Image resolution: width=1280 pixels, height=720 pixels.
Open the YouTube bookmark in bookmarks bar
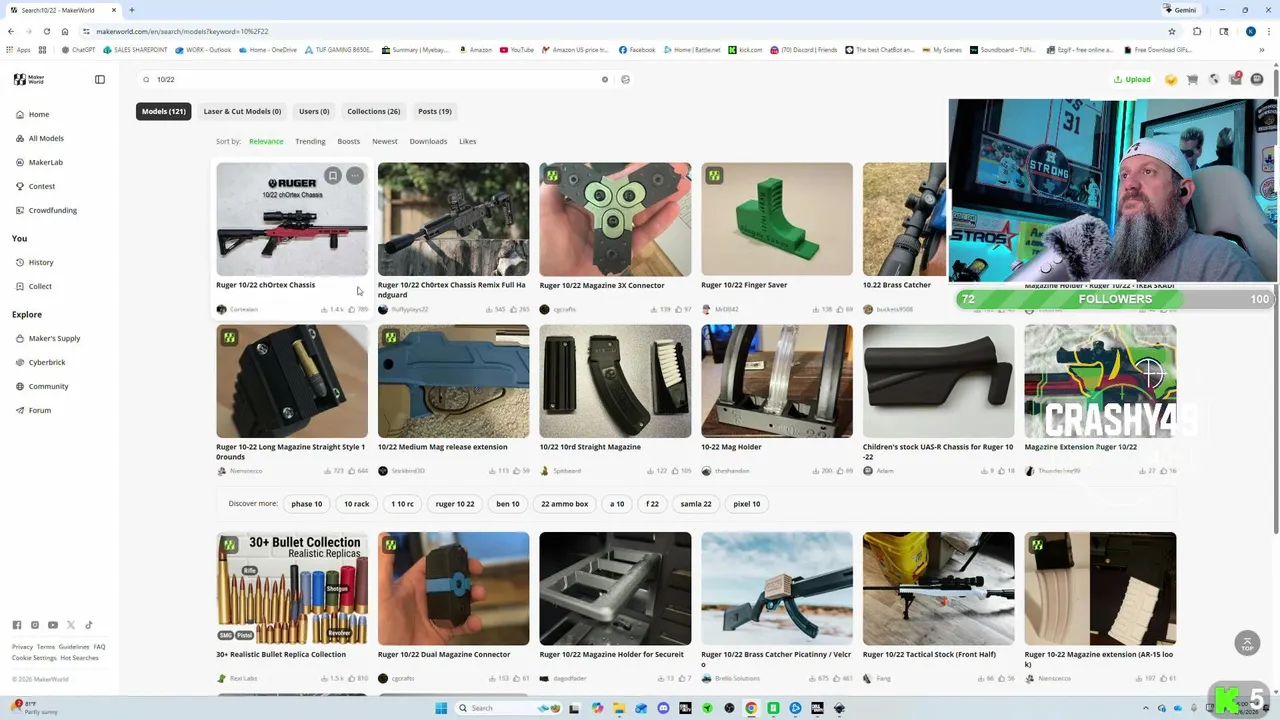517,49
